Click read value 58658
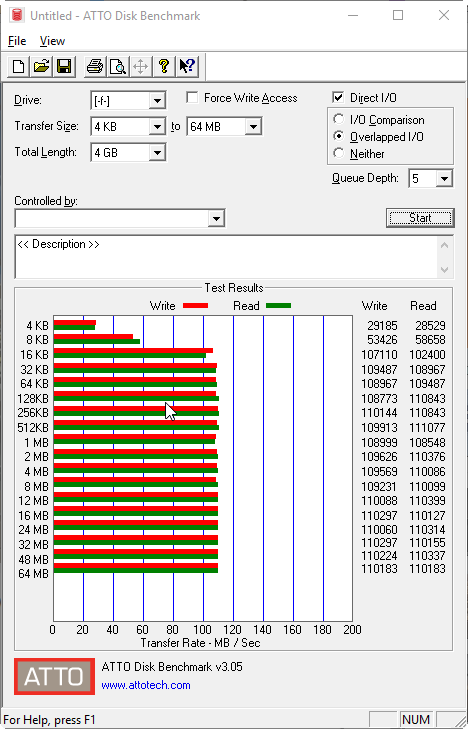Screen dimensions: 468x729 coord(430,340)
